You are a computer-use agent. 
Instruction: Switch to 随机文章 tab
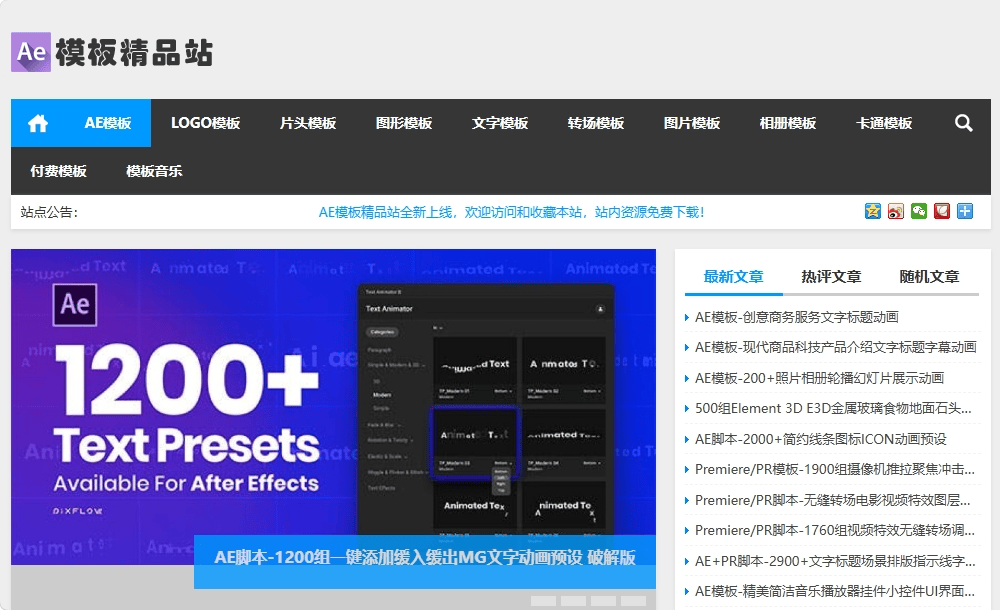tap(929, 277)
